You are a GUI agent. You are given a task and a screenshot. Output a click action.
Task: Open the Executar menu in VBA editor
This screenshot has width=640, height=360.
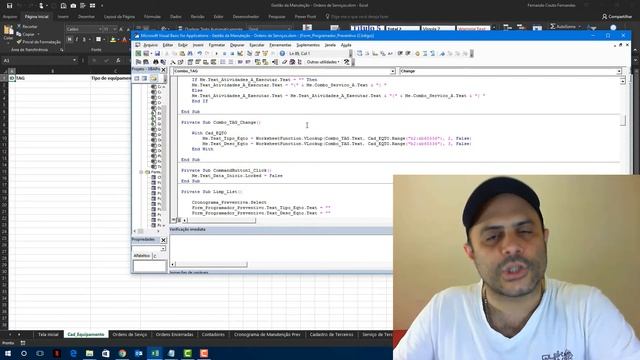(257, 45)
